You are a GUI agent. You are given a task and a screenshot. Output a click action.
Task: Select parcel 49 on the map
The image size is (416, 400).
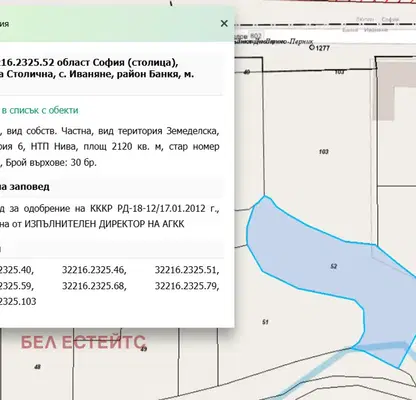point(144,349)
